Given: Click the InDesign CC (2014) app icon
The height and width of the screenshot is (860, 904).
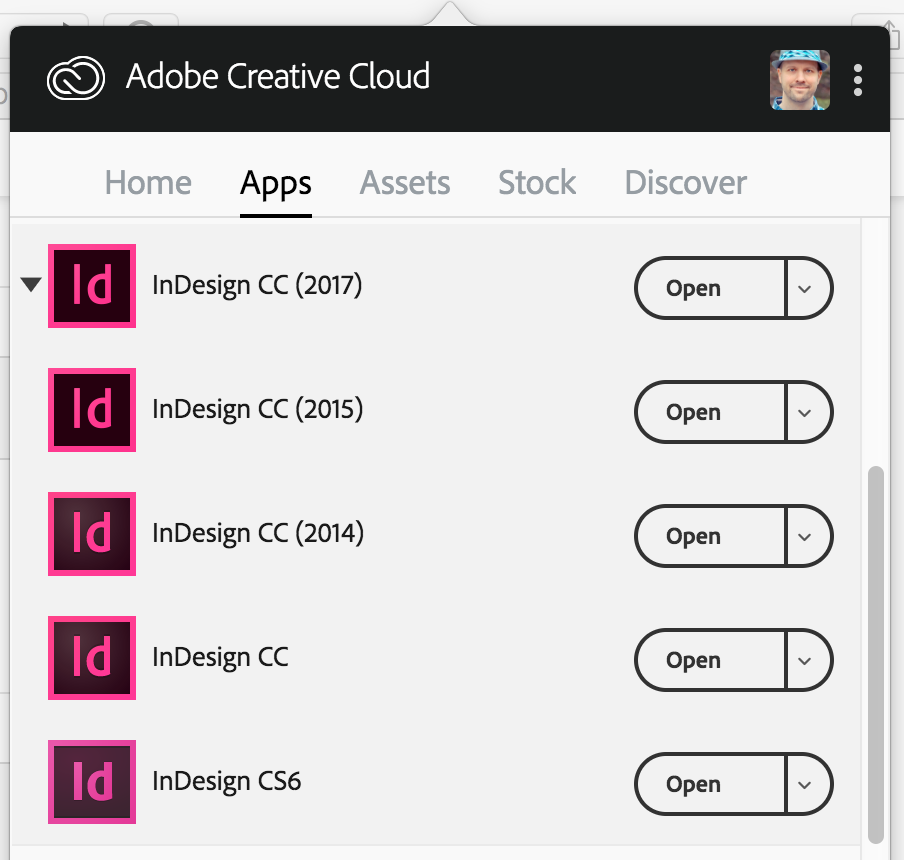Looking at the screenshot, I should click(92, 534).
